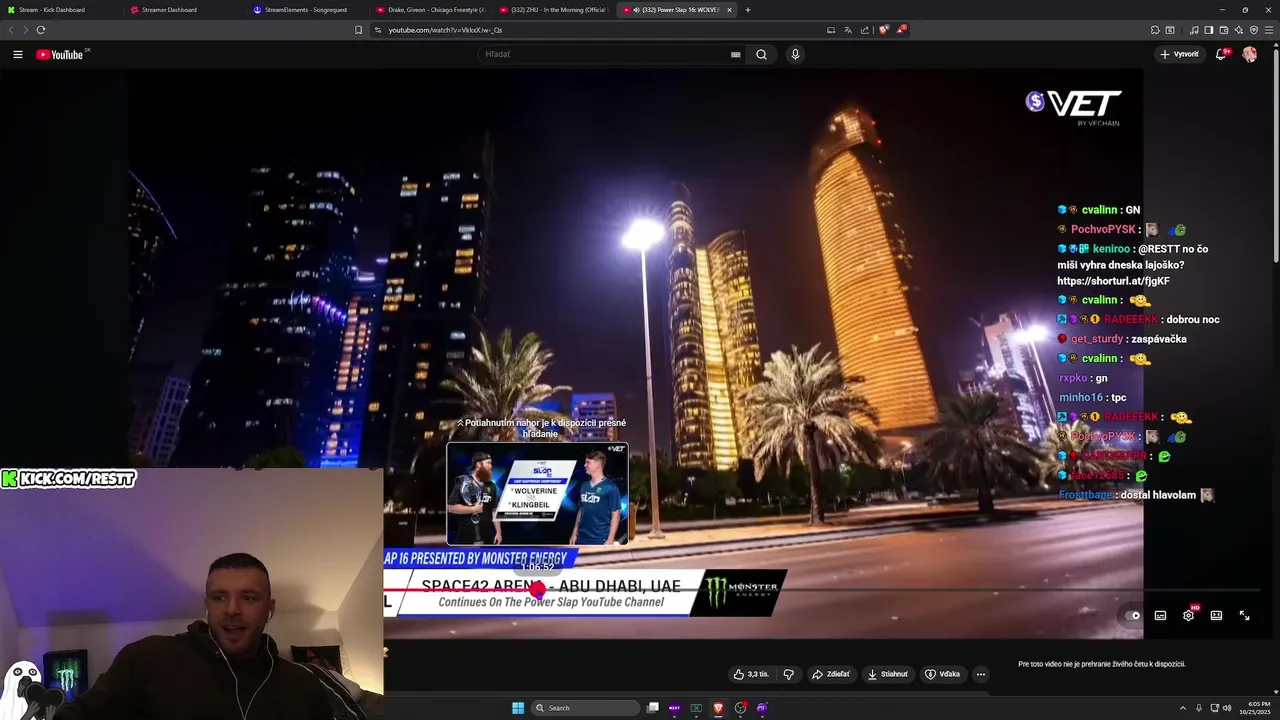Viewport: 1280px width, 720px height.
Task: Open the music note toolbar icon
Action: [x=1194, y=30]
